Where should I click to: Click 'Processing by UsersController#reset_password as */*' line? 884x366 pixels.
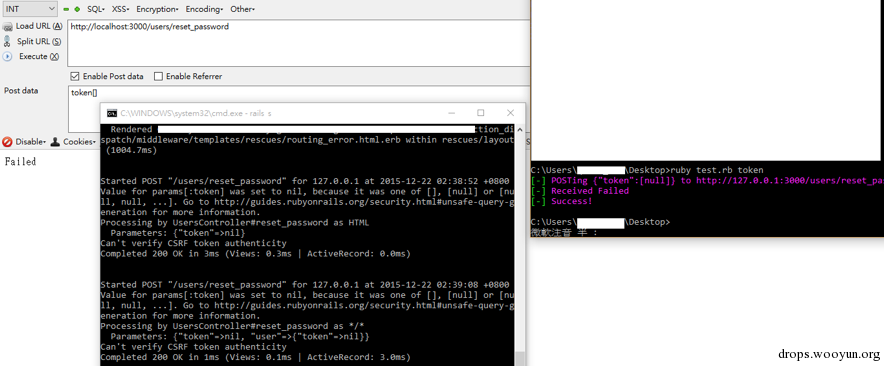click(x=232, y=326)
